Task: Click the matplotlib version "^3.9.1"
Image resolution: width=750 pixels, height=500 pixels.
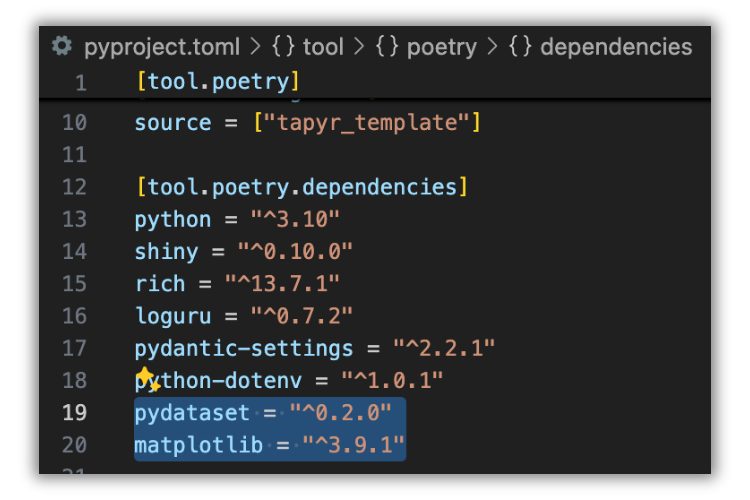Action: 354,444
